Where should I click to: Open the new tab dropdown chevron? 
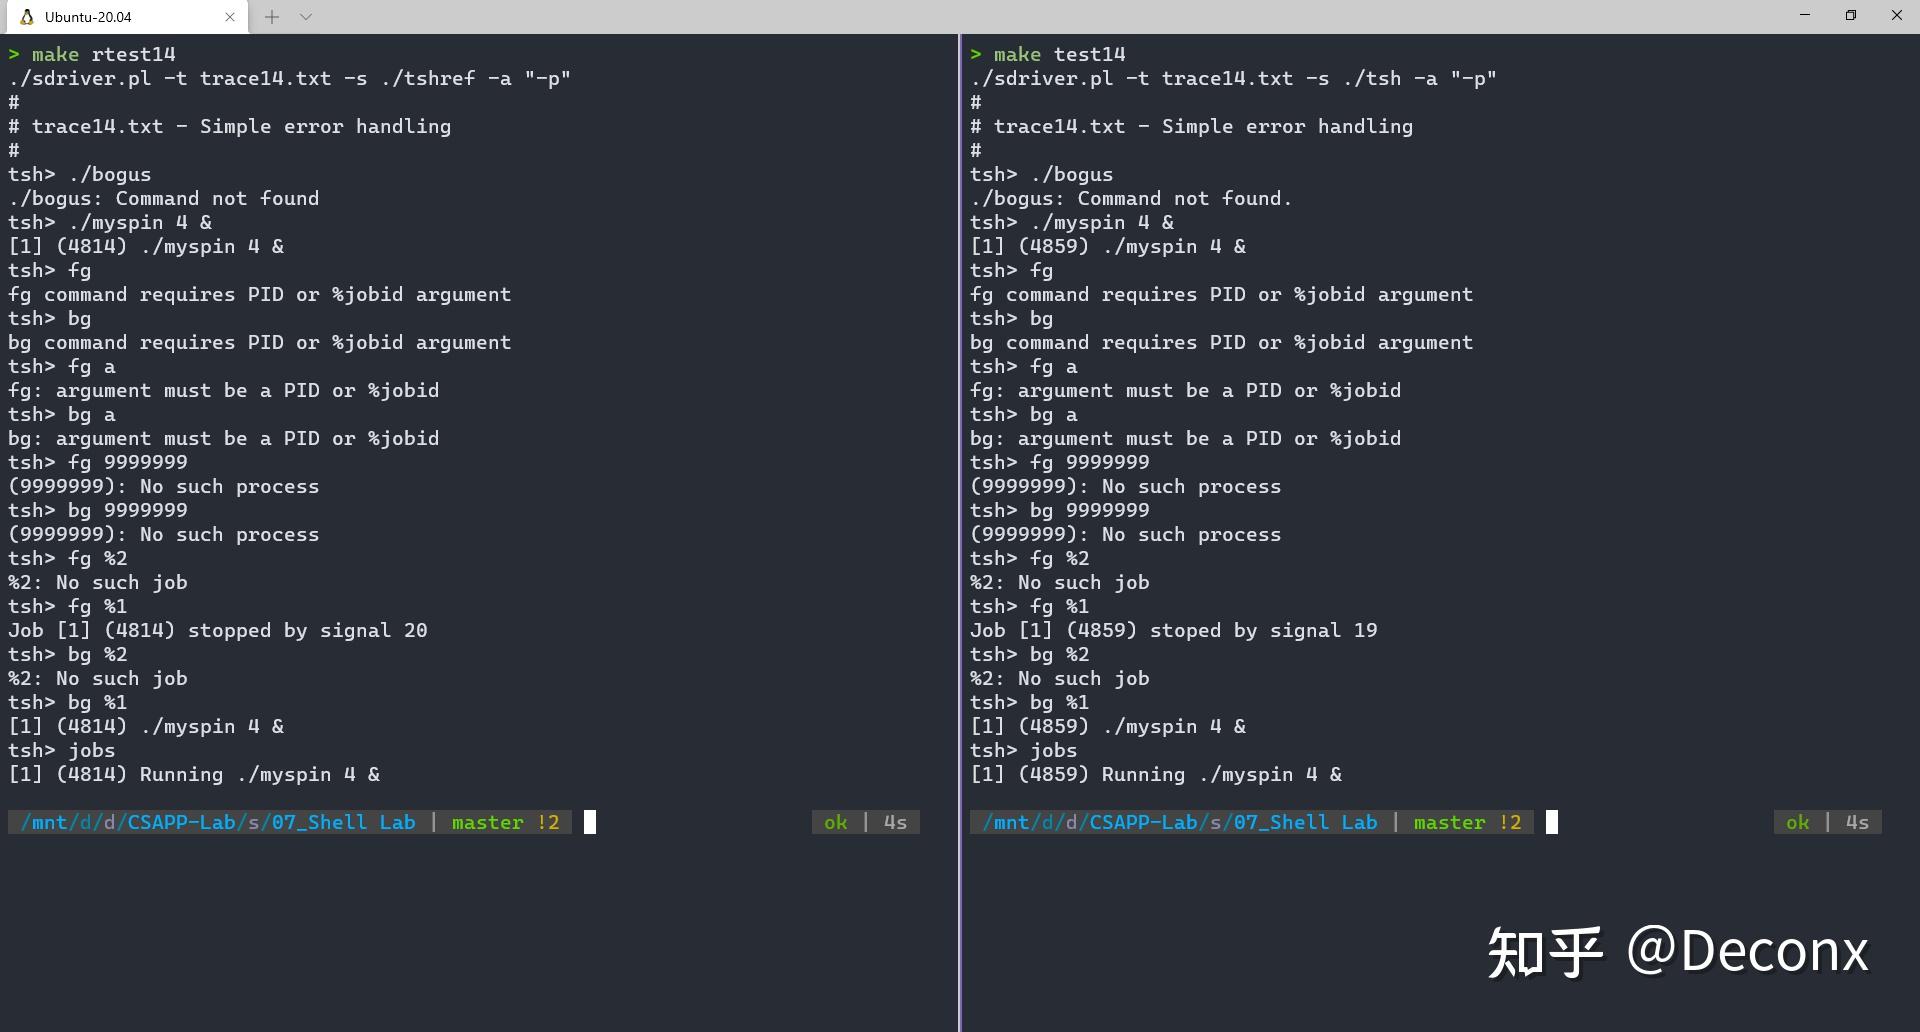[306, 16]
